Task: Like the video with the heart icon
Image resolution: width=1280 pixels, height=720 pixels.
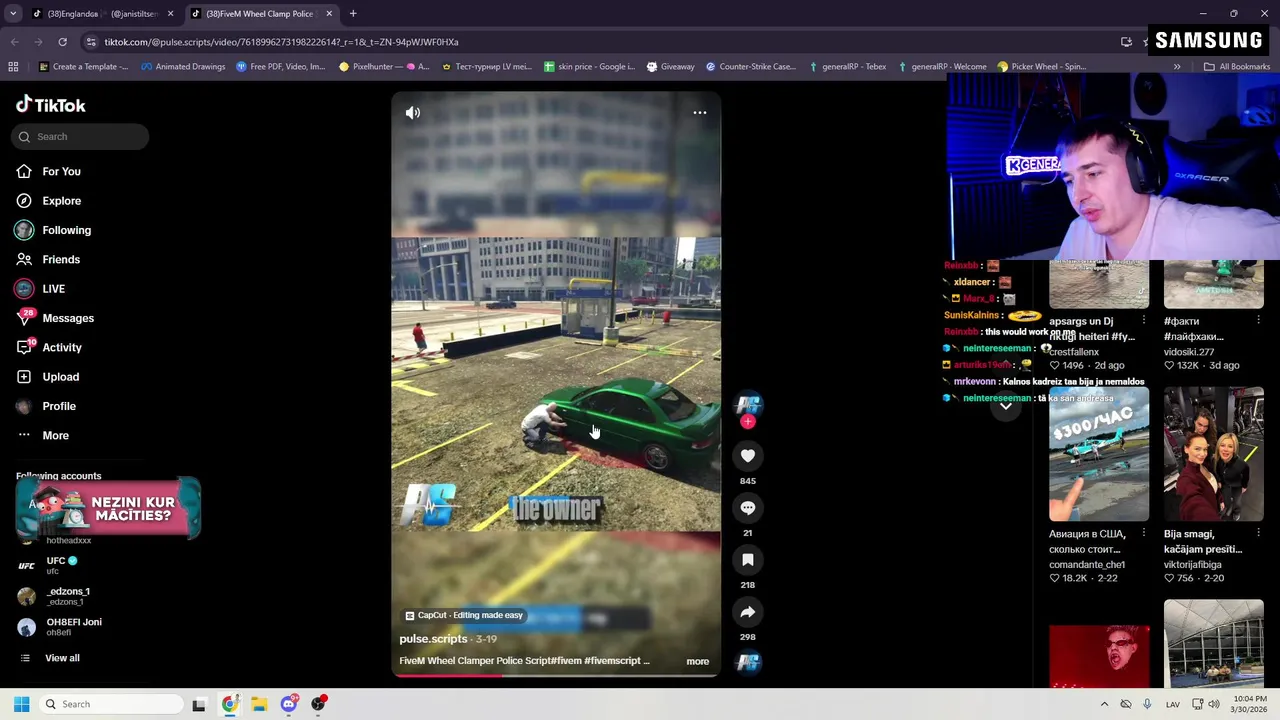Action: (748, 456)
